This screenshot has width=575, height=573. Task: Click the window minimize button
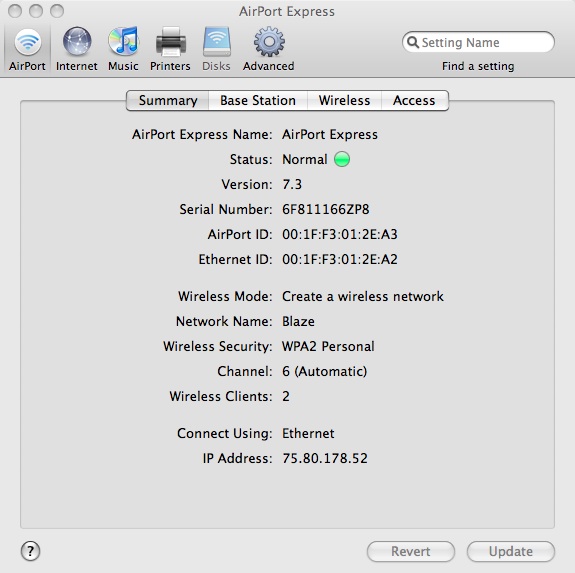(36, 11)
